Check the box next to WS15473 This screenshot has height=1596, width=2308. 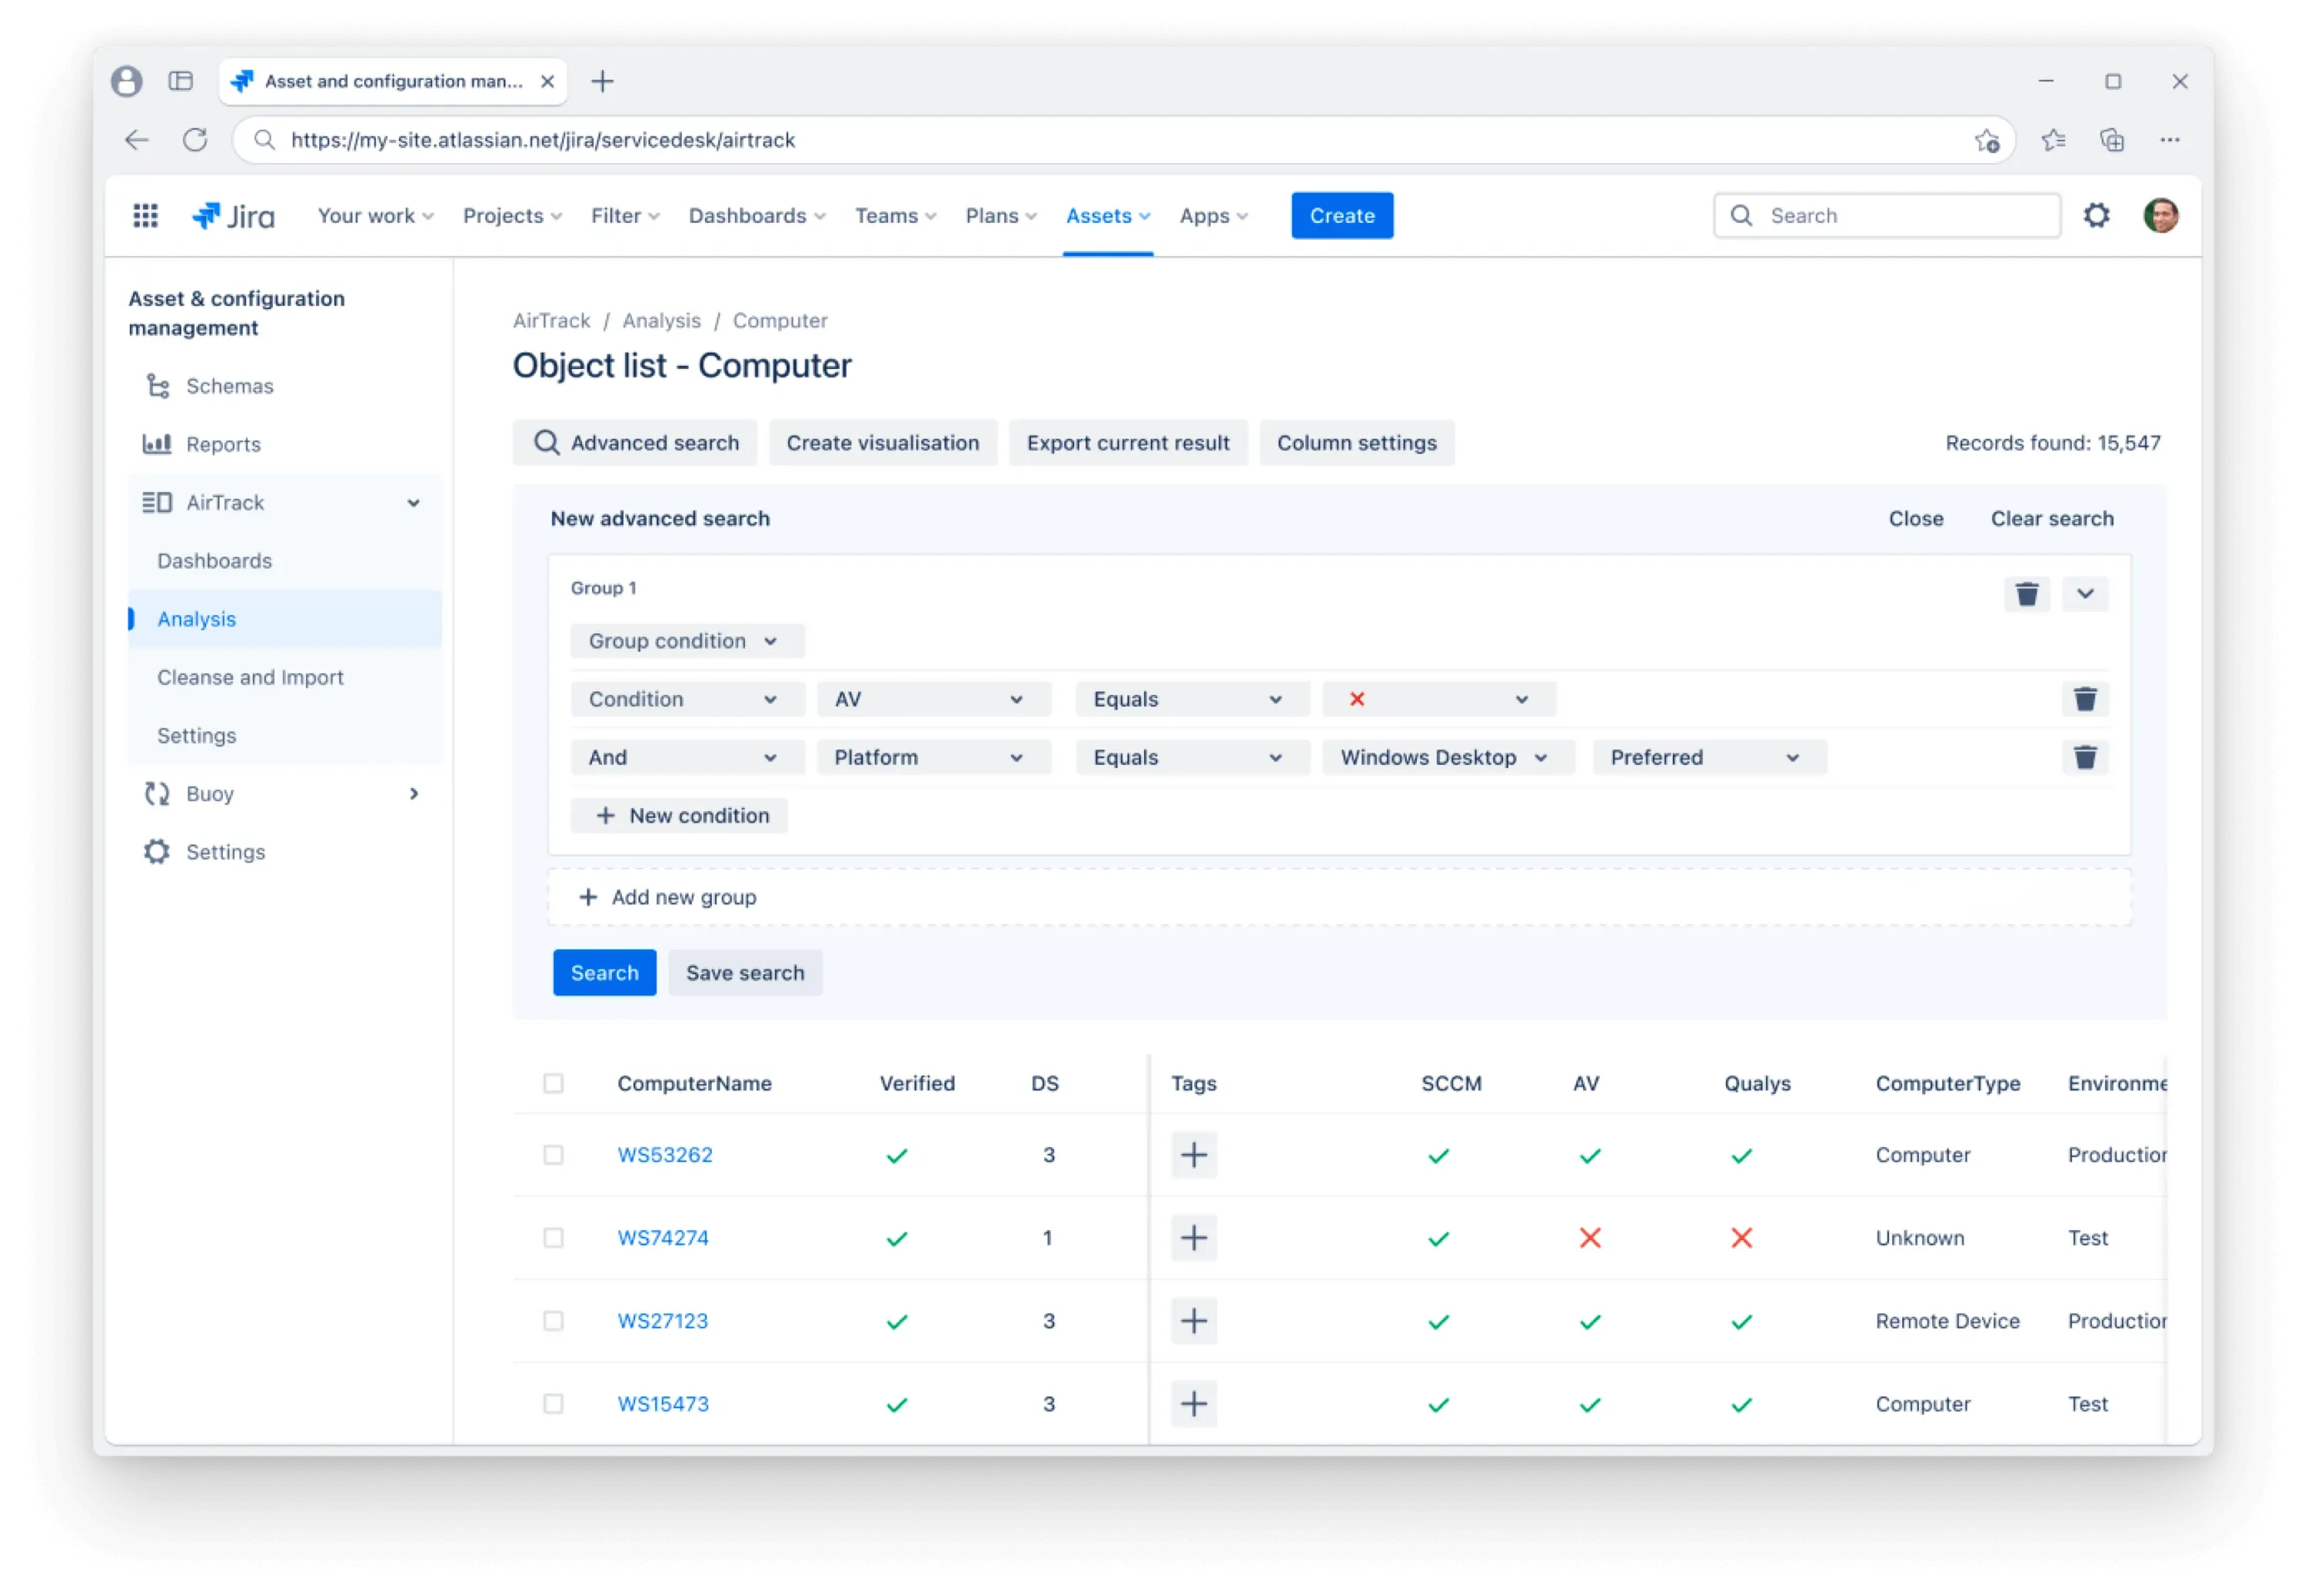554,1403
